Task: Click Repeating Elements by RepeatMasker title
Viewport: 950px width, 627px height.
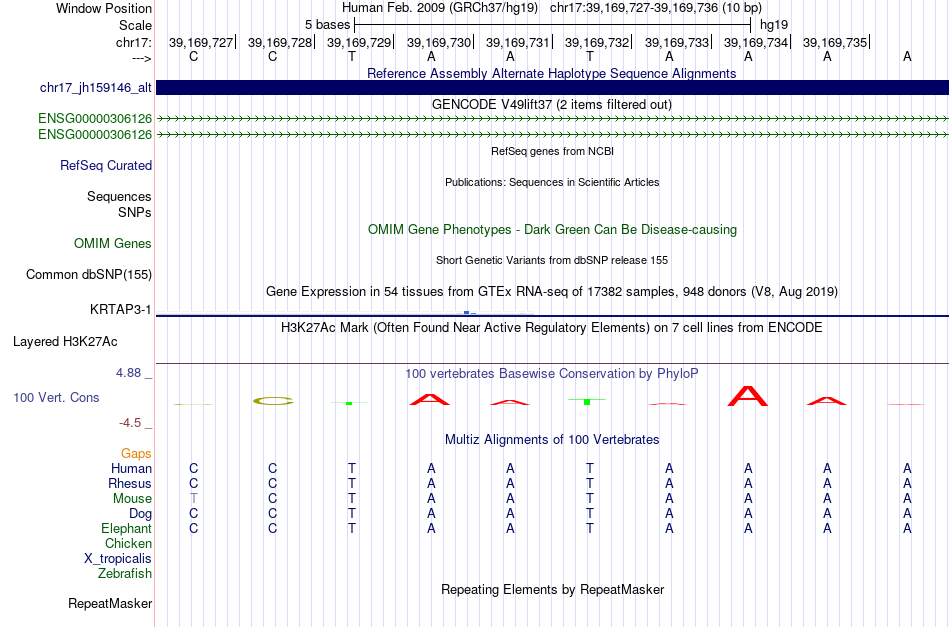Action: point(552,589)
